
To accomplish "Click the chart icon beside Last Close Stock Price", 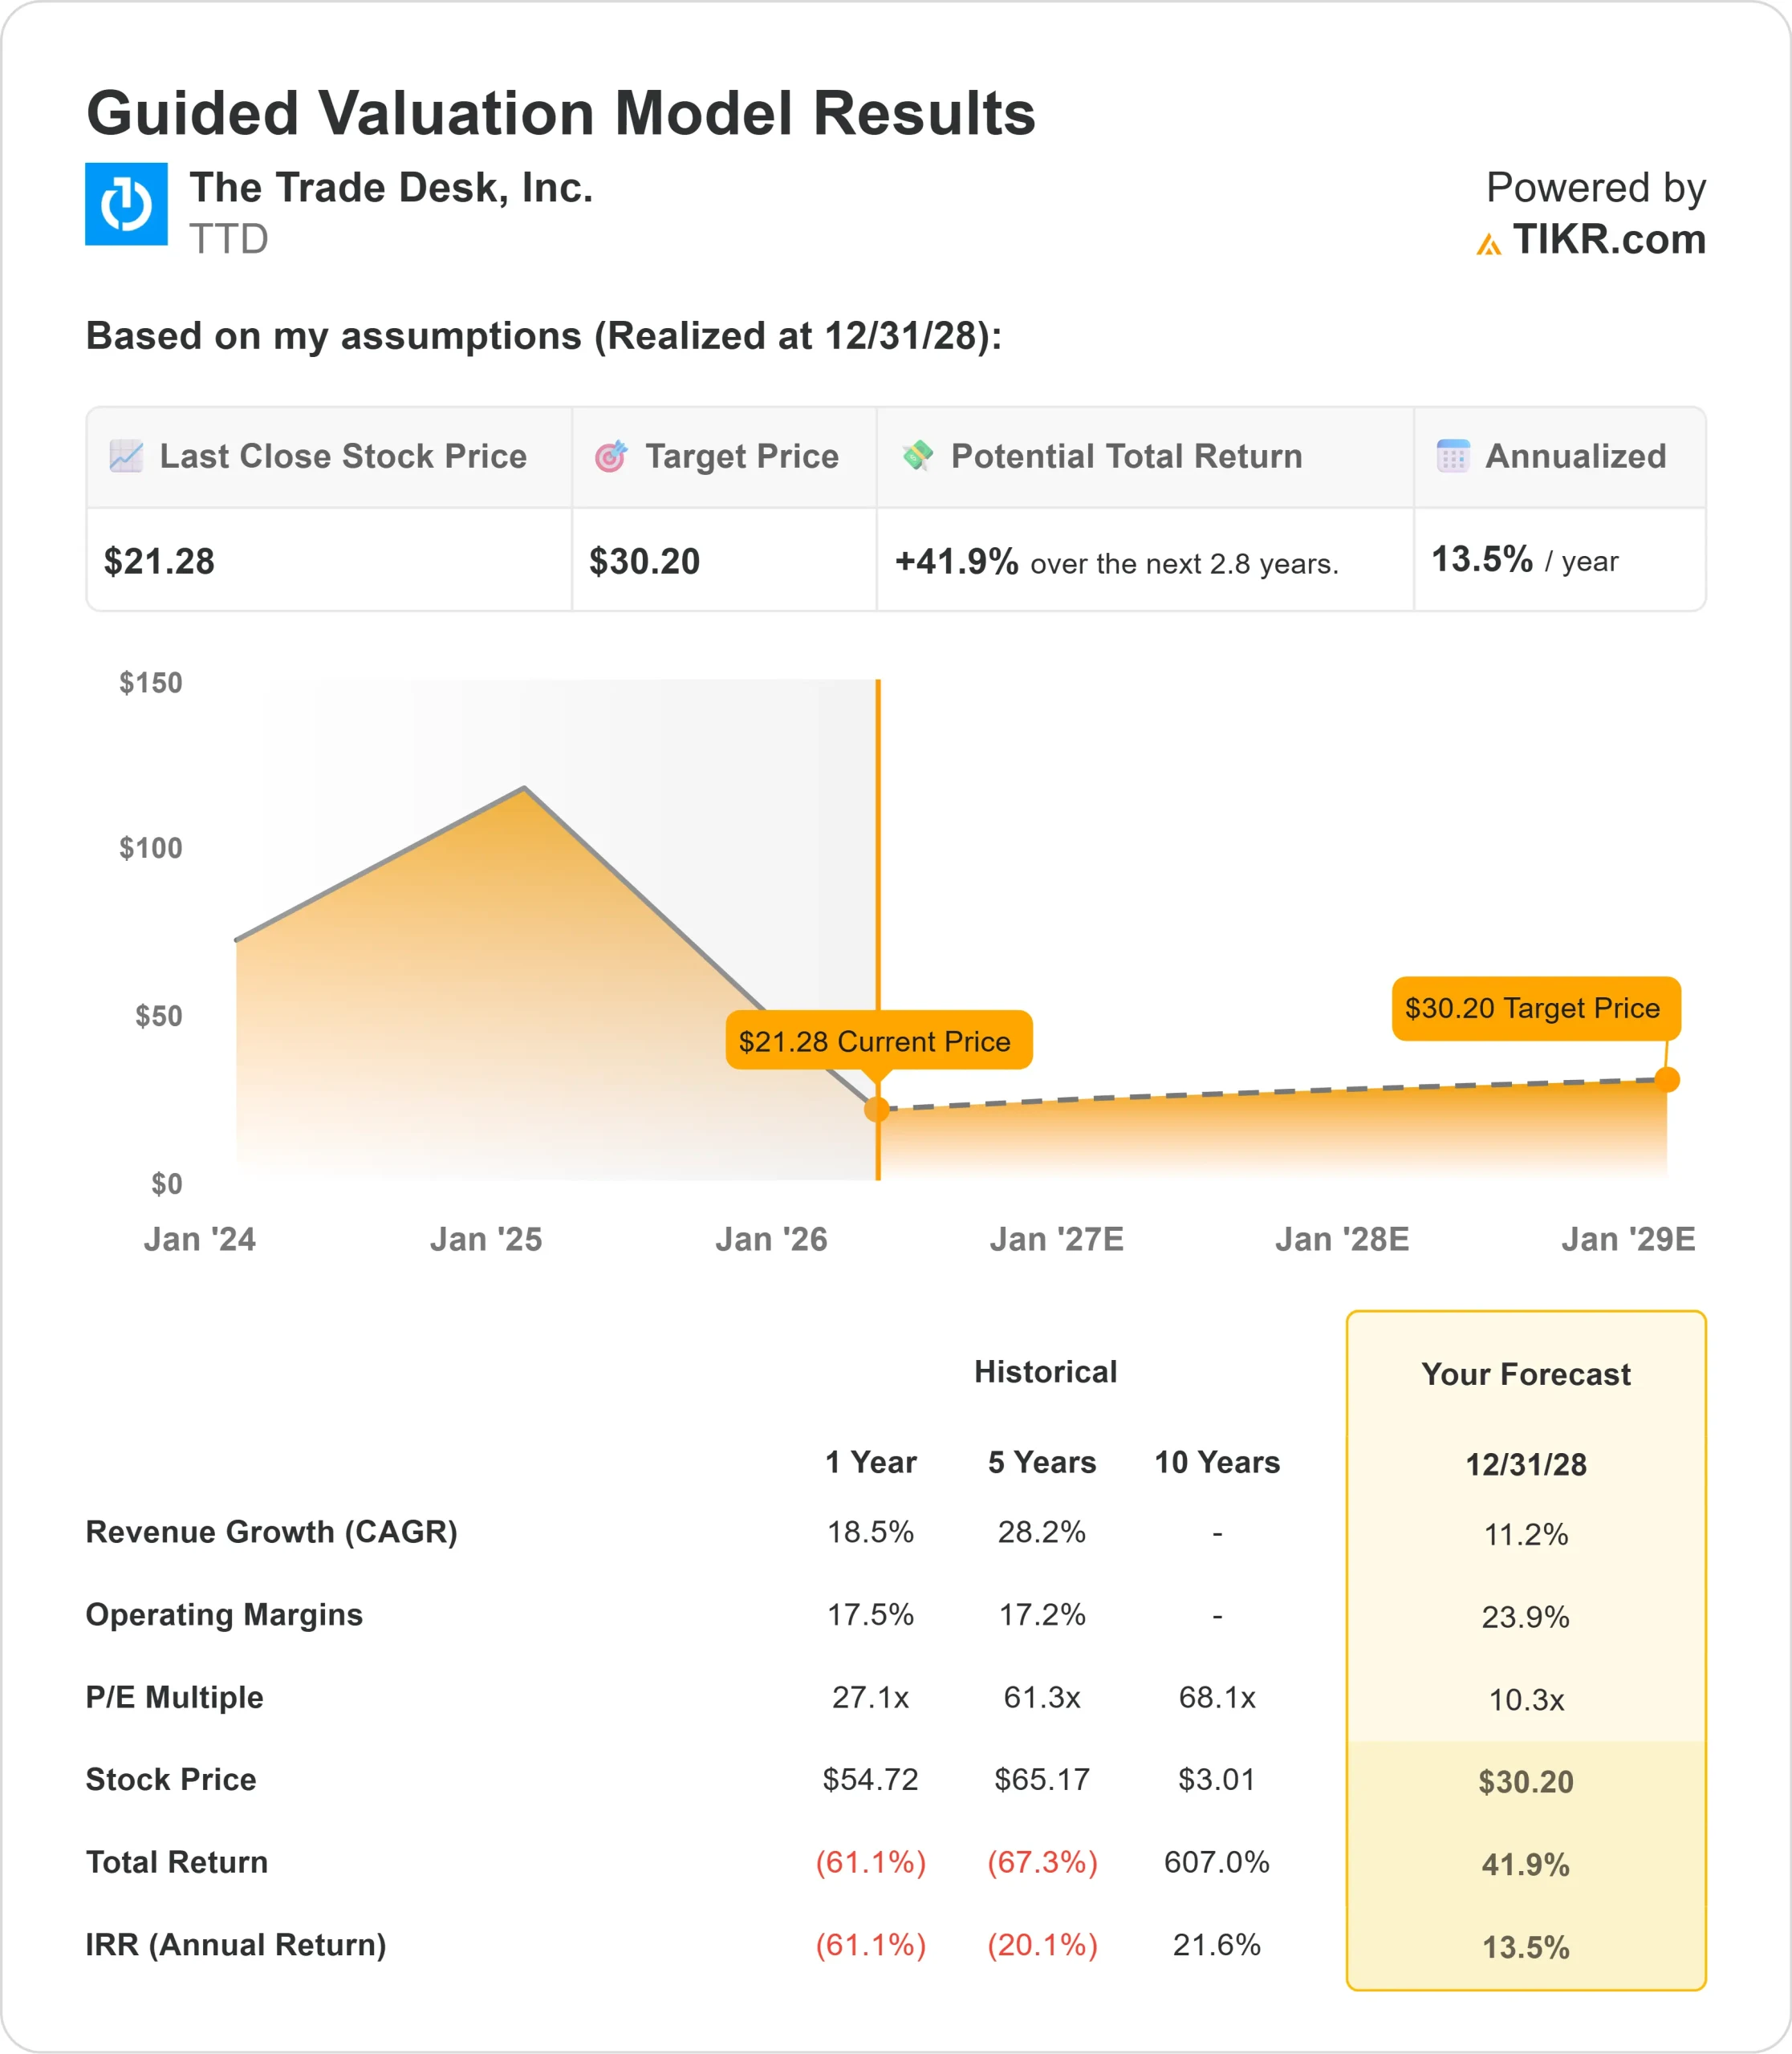I will [126, 456].
